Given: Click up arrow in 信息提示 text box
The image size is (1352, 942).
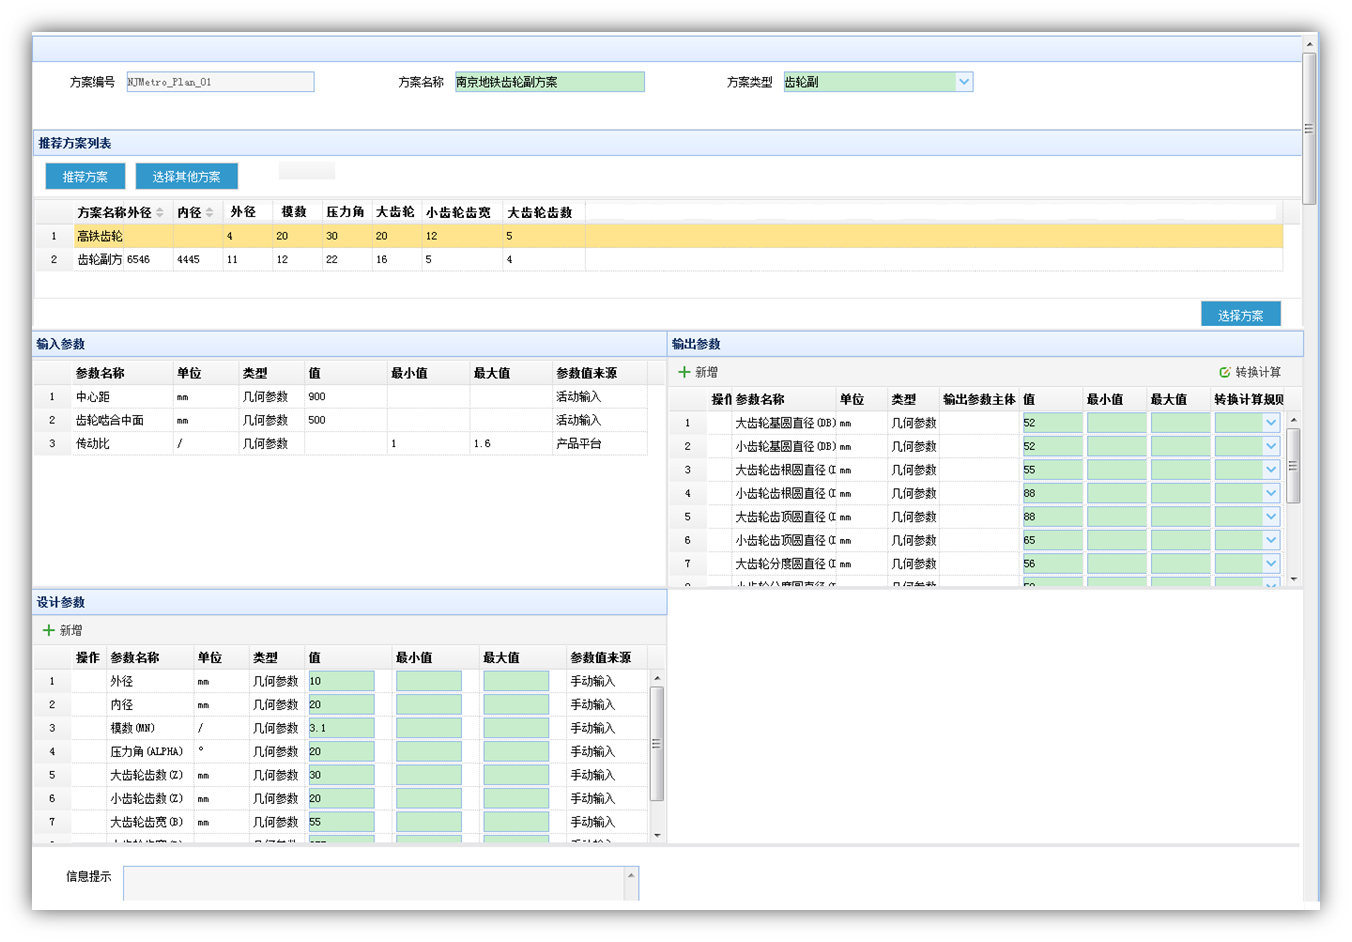Looking at the screenshot, I should tap(631, 875).
